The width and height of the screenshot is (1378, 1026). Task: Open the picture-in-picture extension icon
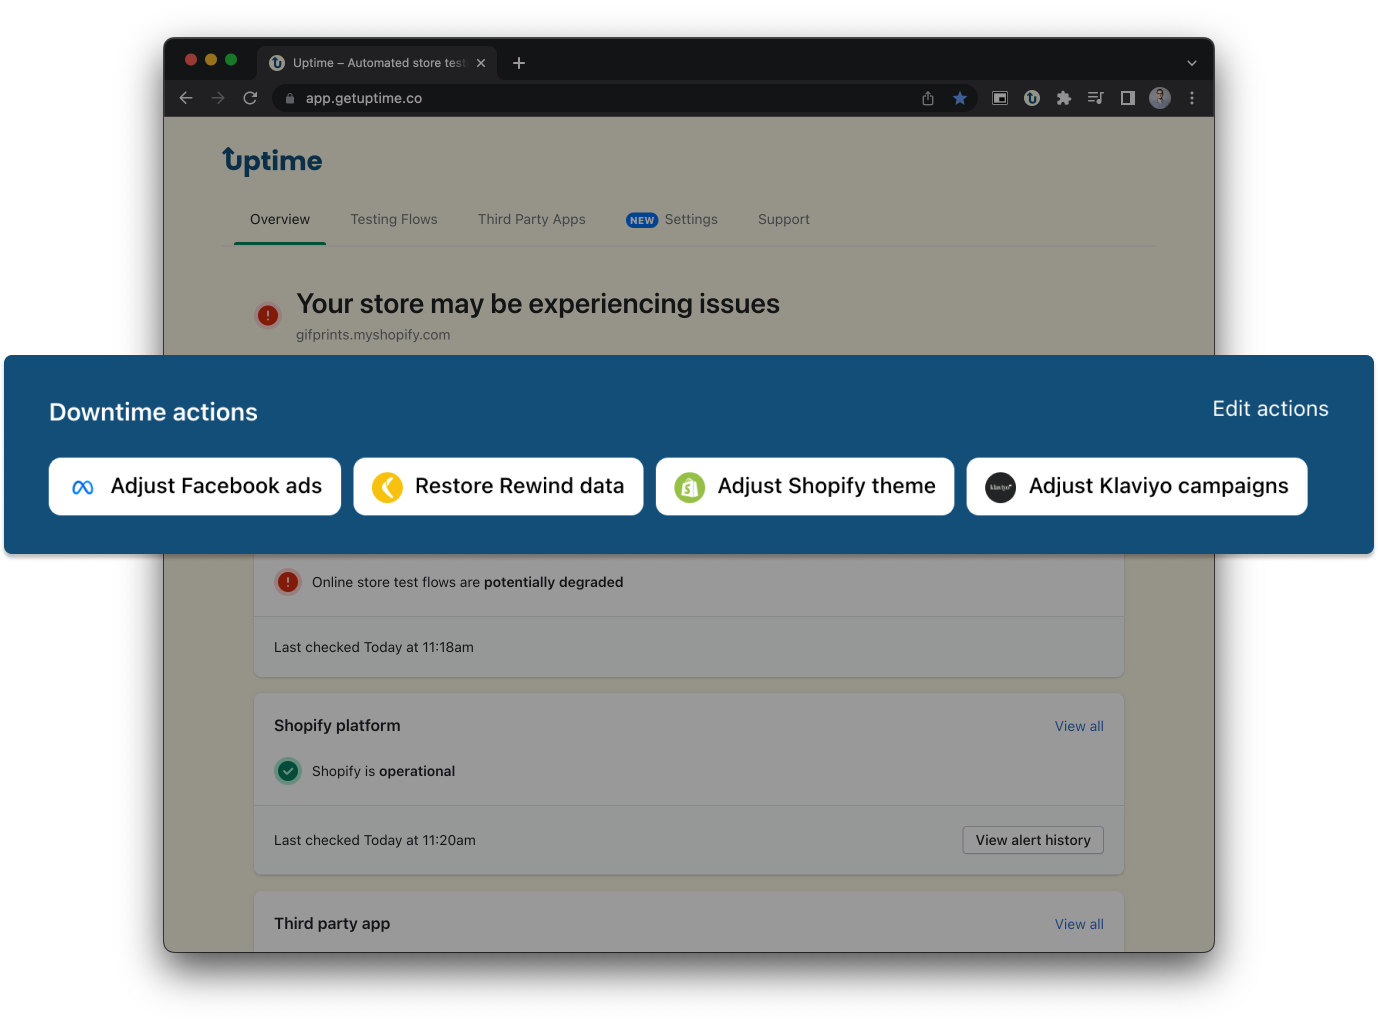1000,98
